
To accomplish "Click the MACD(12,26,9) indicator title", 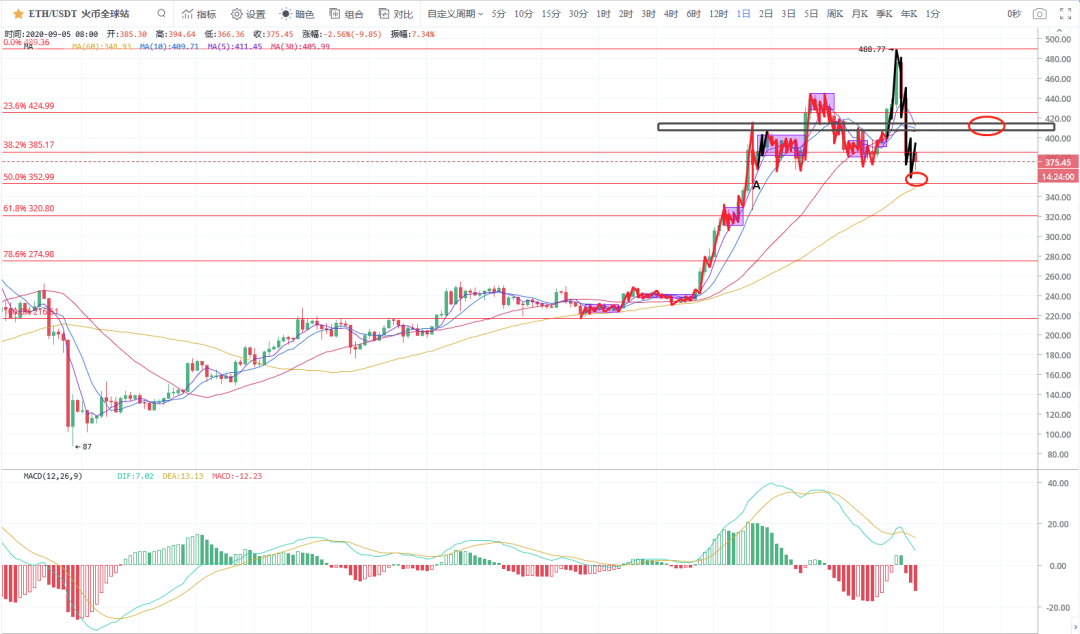I will [53, 476].
